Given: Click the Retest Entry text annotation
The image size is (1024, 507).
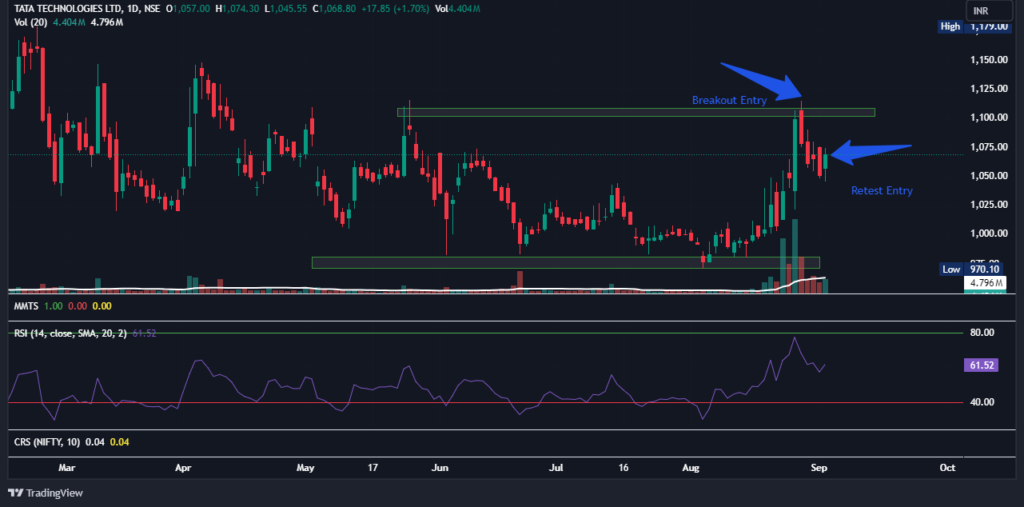Looking at the screenshot, I should point(881,190).
